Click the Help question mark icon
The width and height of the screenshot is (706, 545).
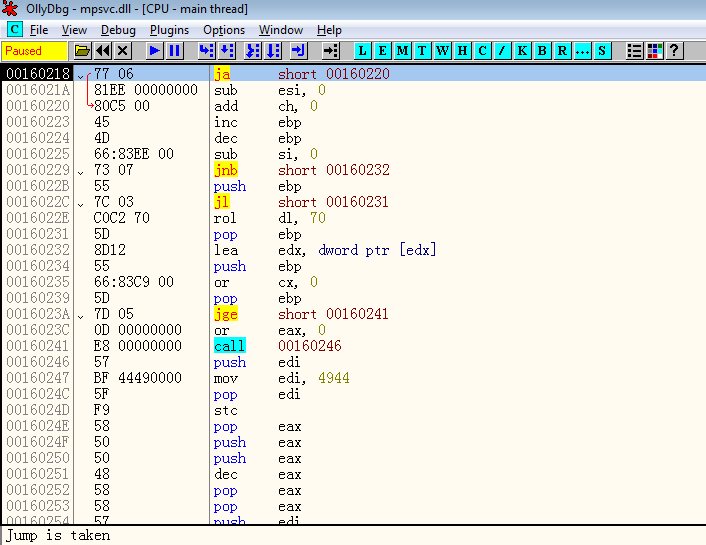pos(675,50)
